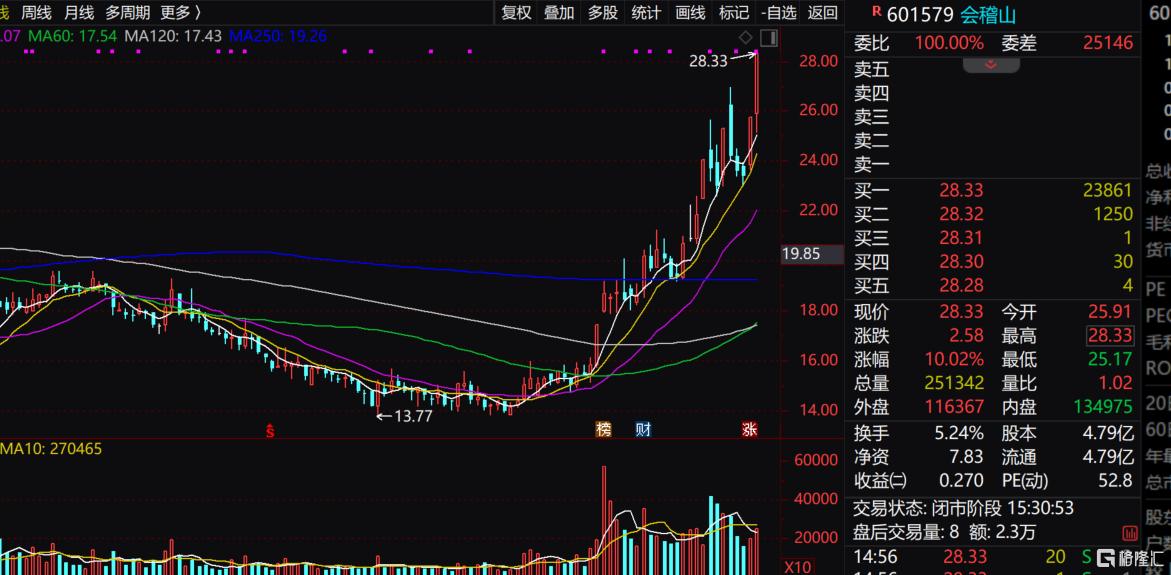Click the 交易状态 闭市阶段 status line
This screenshot has width=1171, height=575.
(963, 509)
